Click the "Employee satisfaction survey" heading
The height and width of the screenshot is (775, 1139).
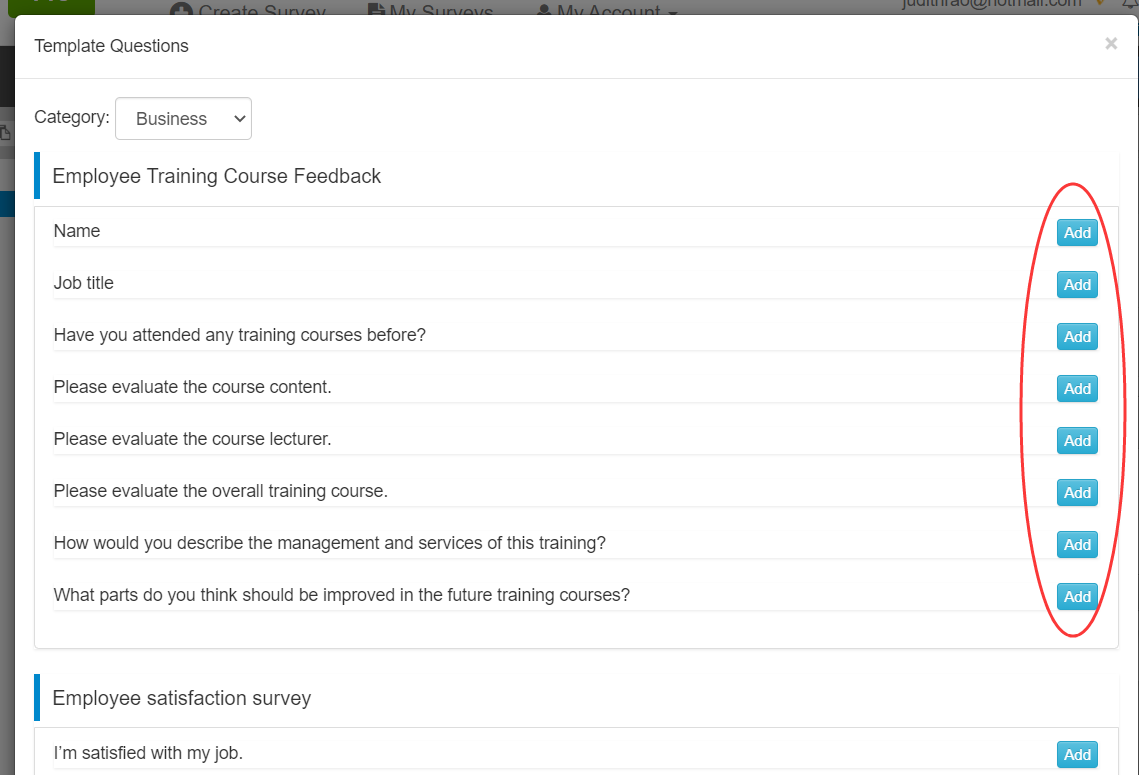[182, 699]
